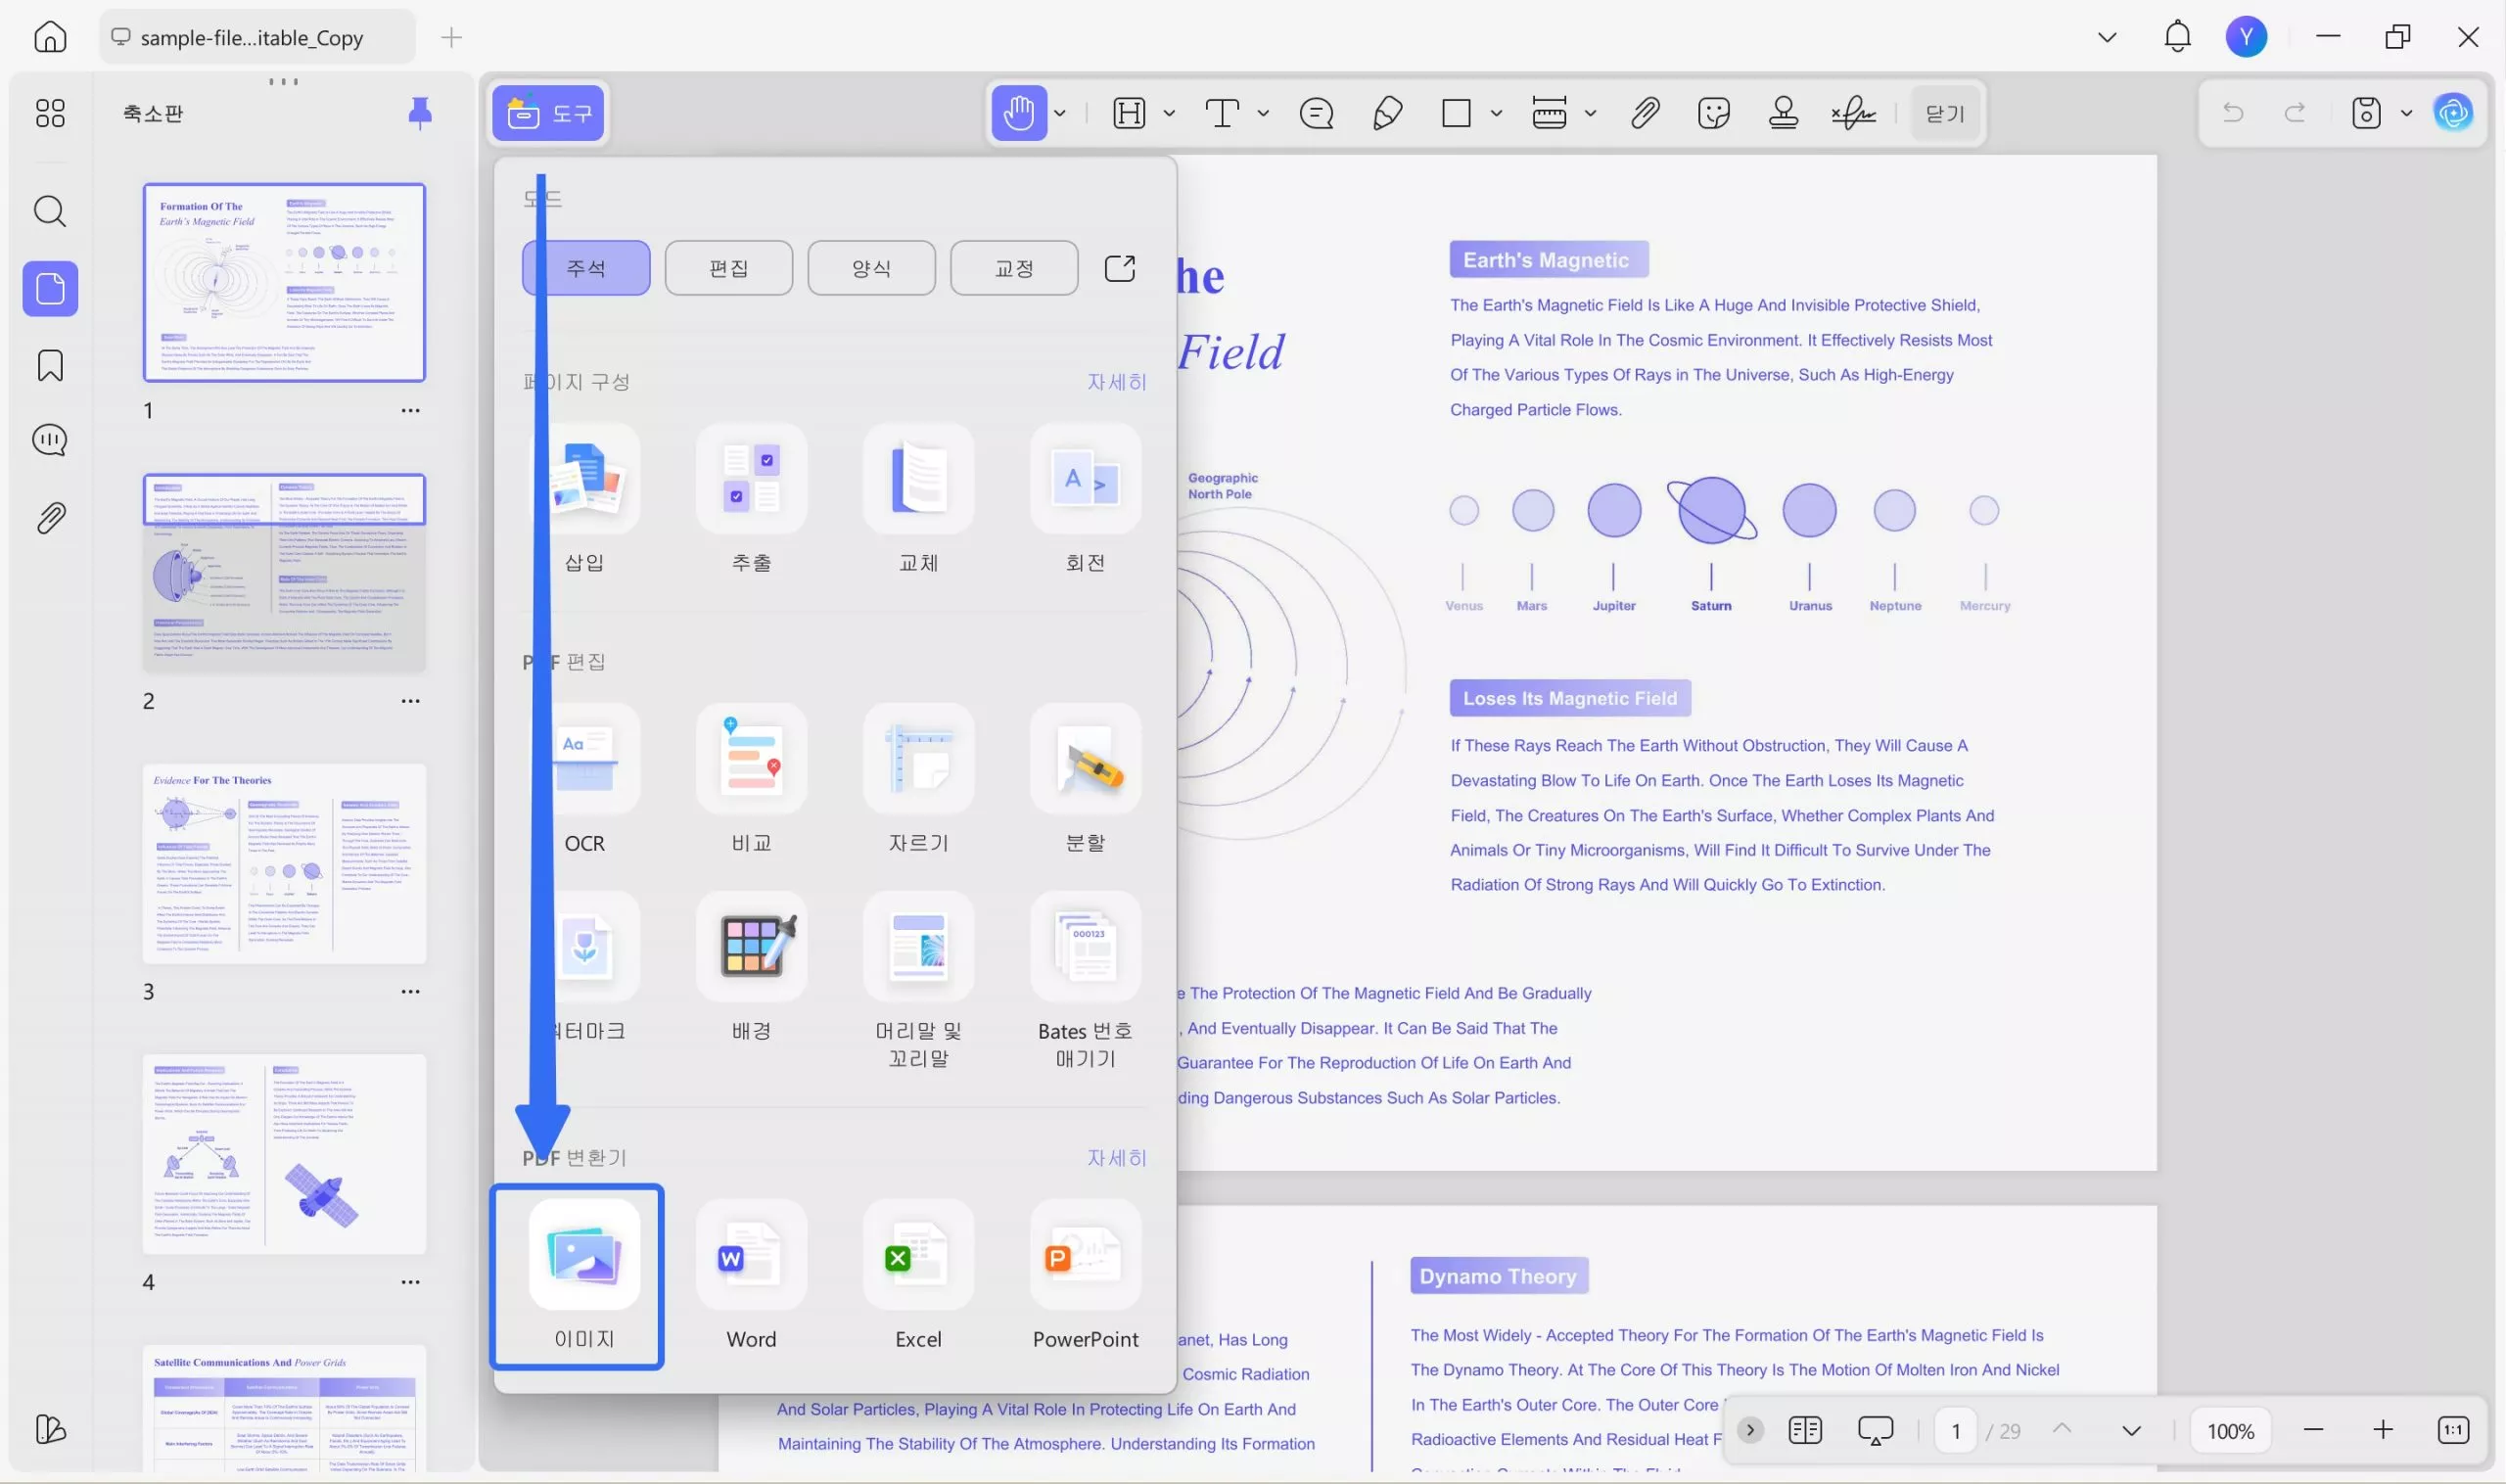Image resolution: width=2506 pixels, height=1484 pixels.
Task: Select the text typewriter tool
Action: (1222, 113)
